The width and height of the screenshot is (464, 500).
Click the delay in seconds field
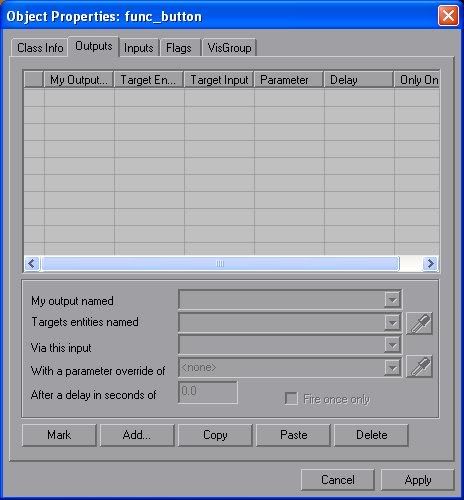pyautogui.click(x=208, y=392)
